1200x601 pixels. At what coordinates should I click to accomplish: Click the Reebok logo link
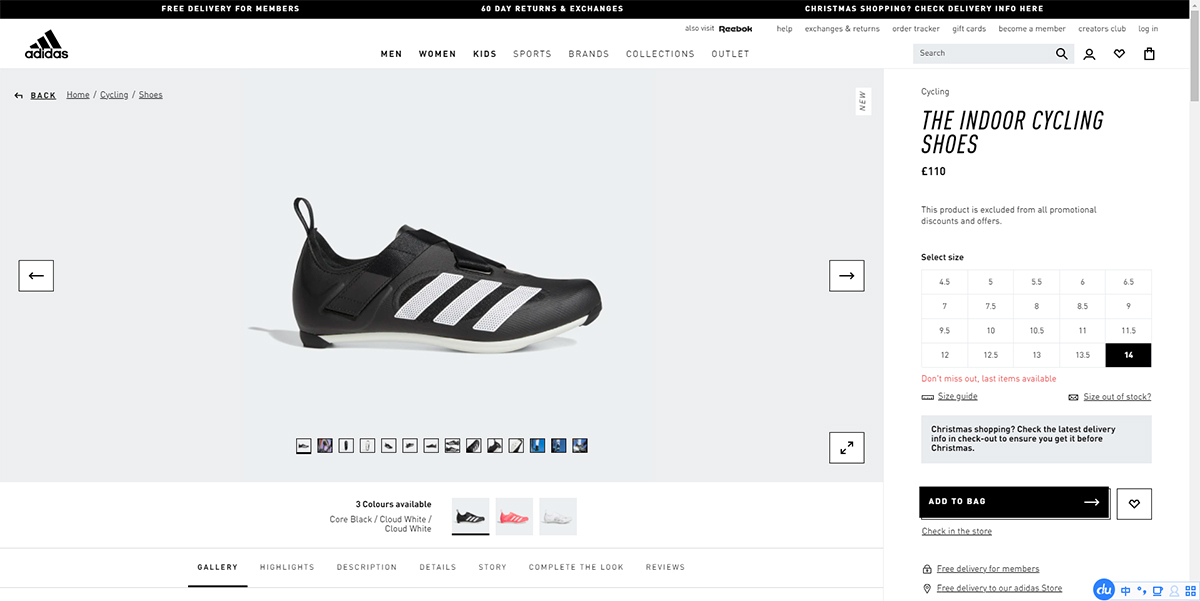click(x=735, y=29)
